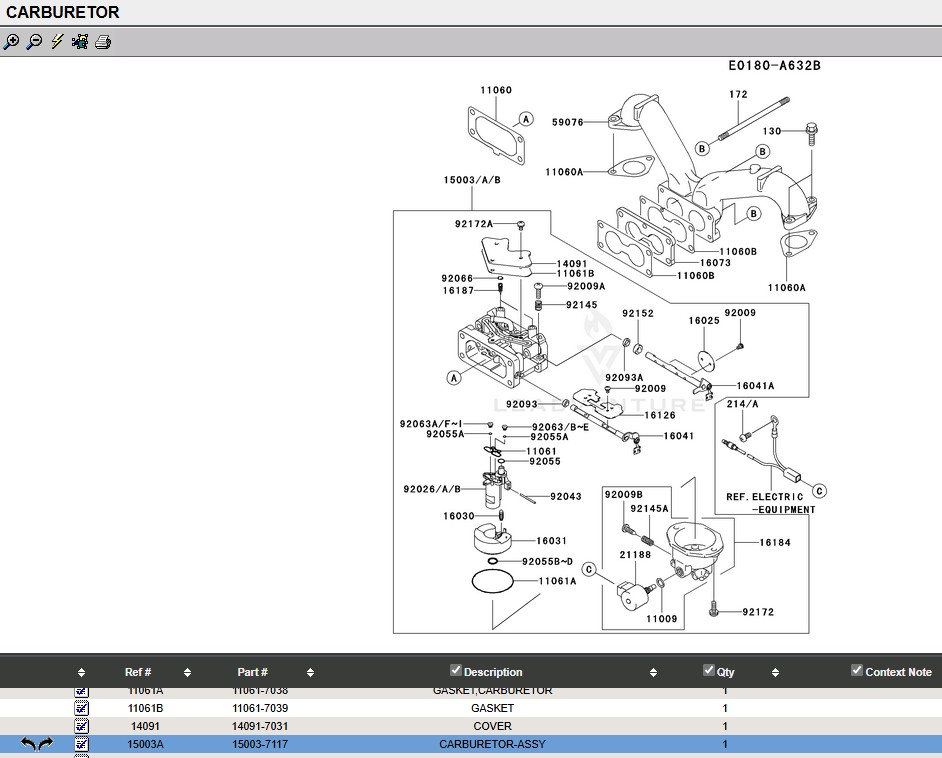The width and height of the screenshot is (942, 758).
Task: Toggle the Description column checkbox
Action: 456,670
